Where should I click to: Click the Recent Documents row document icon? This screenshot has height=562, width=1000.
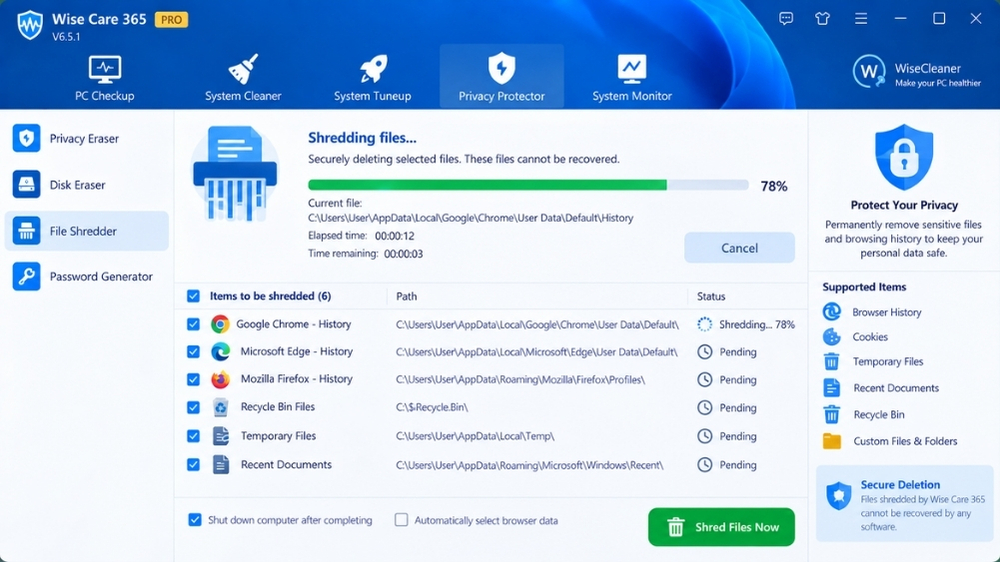click(221, 464)
